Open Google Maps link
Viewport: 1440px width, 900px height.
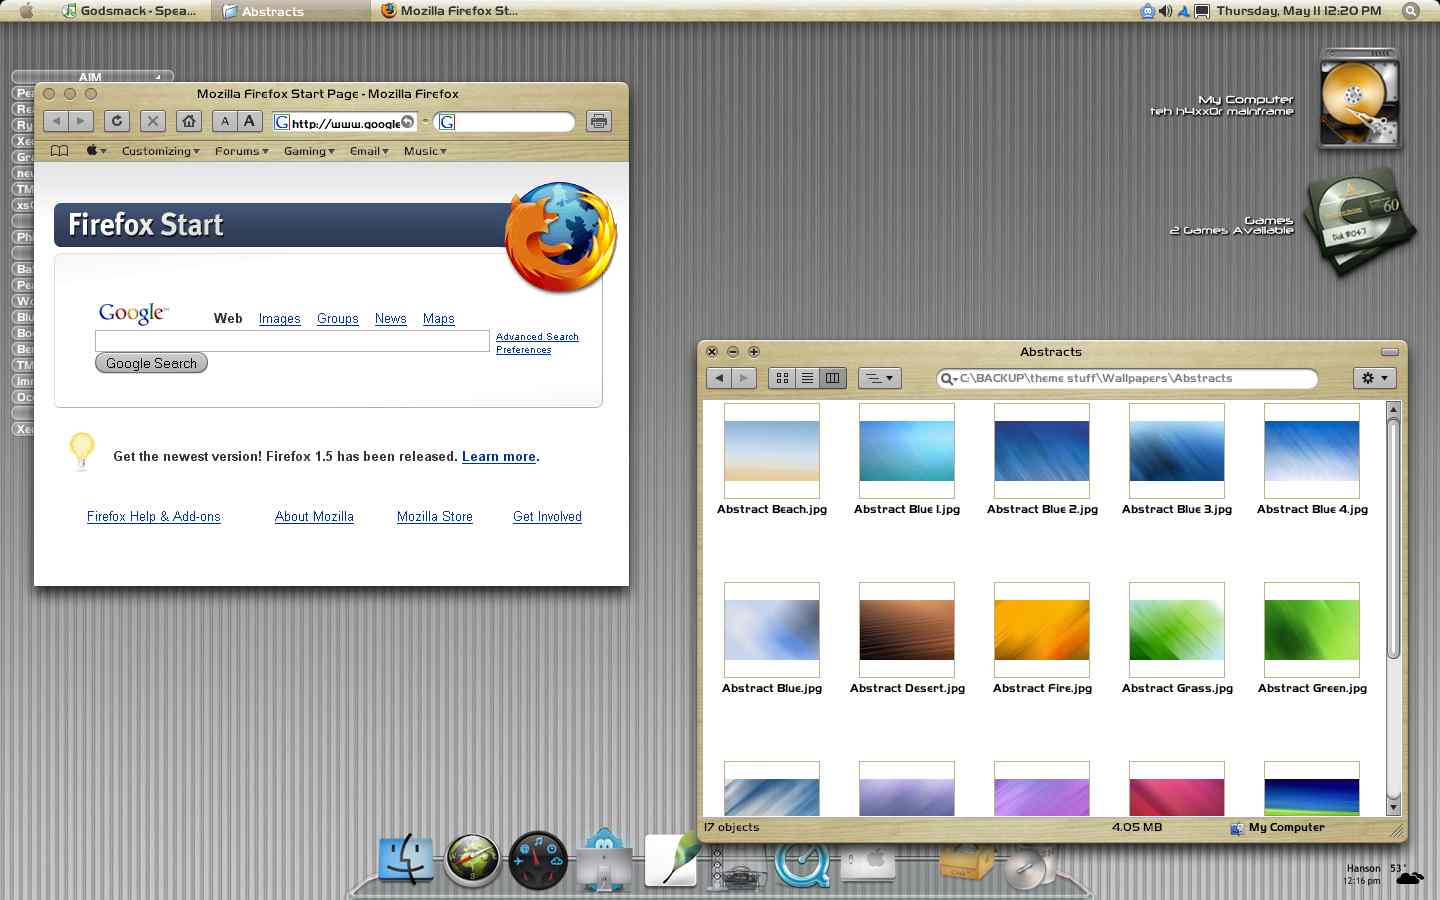coord(439,319)
